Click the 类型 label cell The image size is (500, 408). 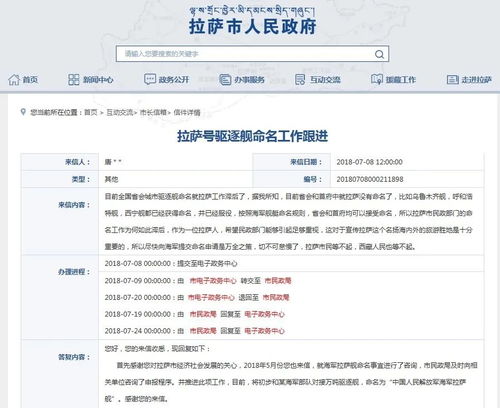60,179
